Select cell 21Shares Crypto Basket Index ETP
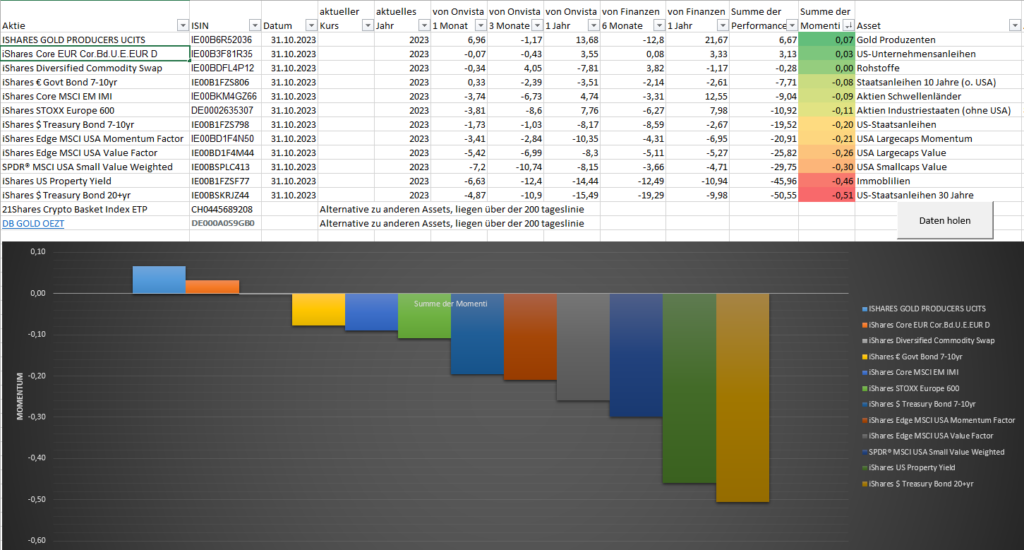 point(95,209)
